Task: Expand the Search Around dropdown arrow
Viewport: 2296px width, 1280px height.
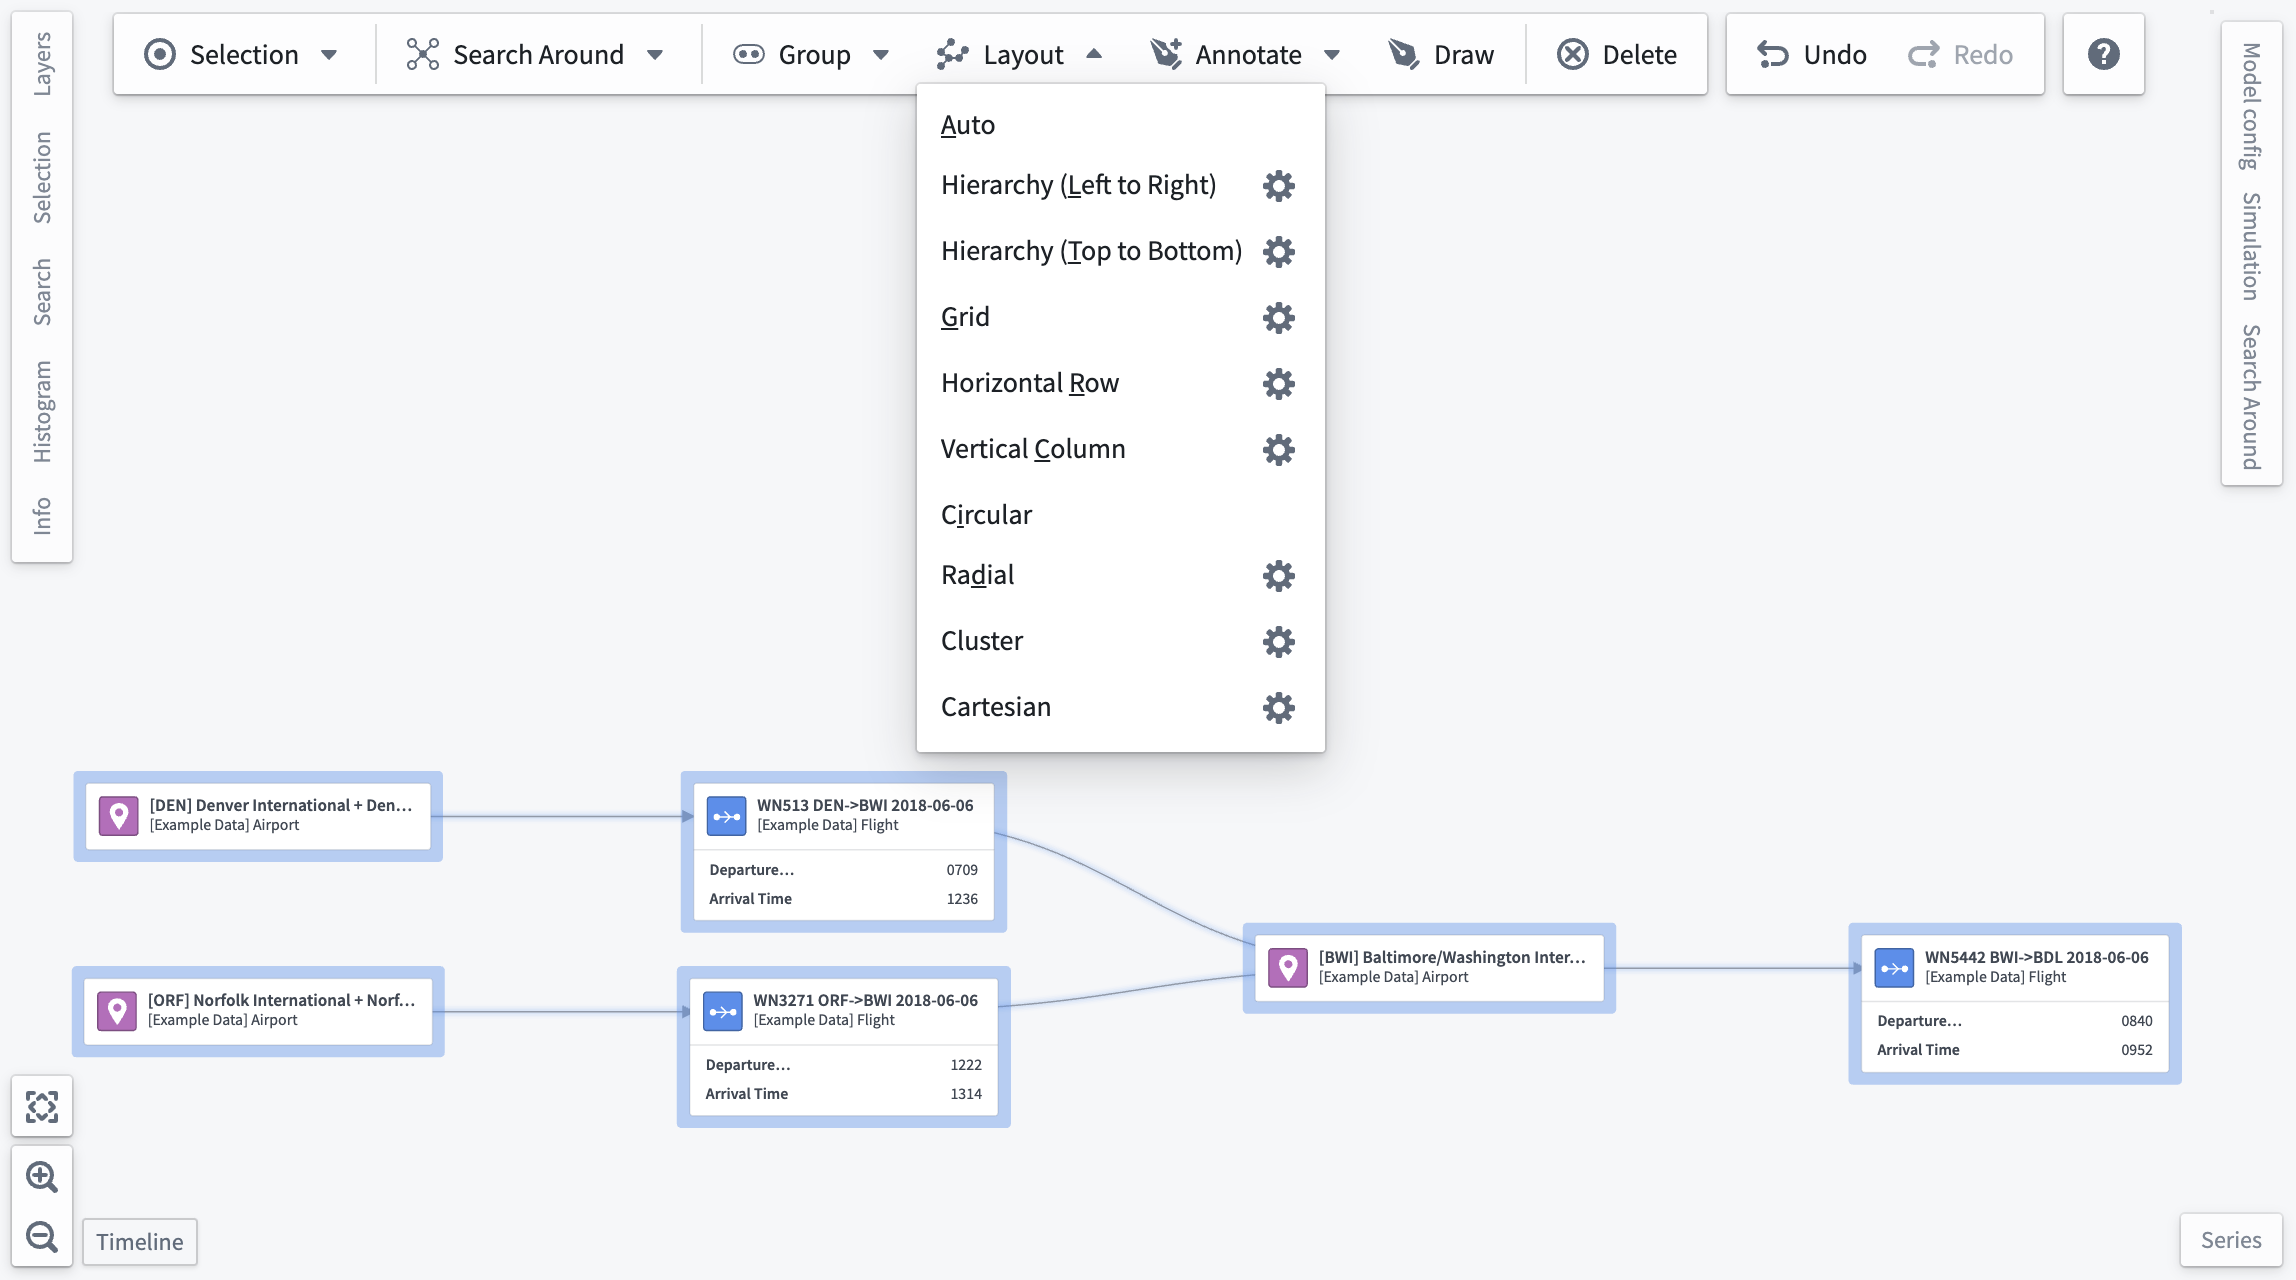Action: click(655, 55)
